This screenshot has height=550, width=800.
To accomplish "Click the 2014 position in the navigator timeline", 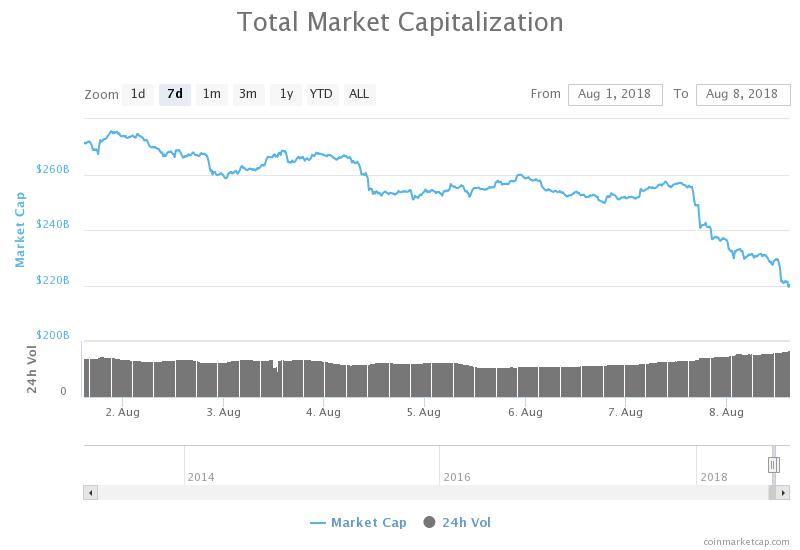I will click(200, 476).
